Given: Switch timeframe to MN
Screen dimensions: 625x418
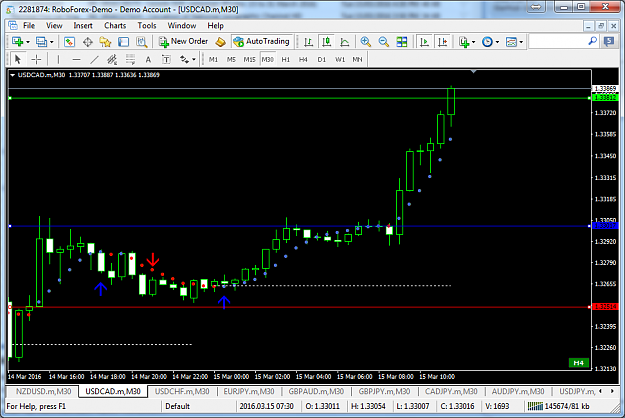Looking at the screenshot, I should tap(357, 59).
